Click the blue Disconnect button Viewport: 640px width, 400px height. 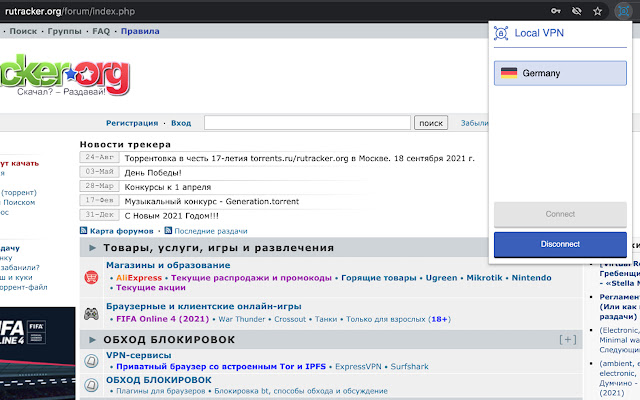pyautogui.click(x=560, y=244)
